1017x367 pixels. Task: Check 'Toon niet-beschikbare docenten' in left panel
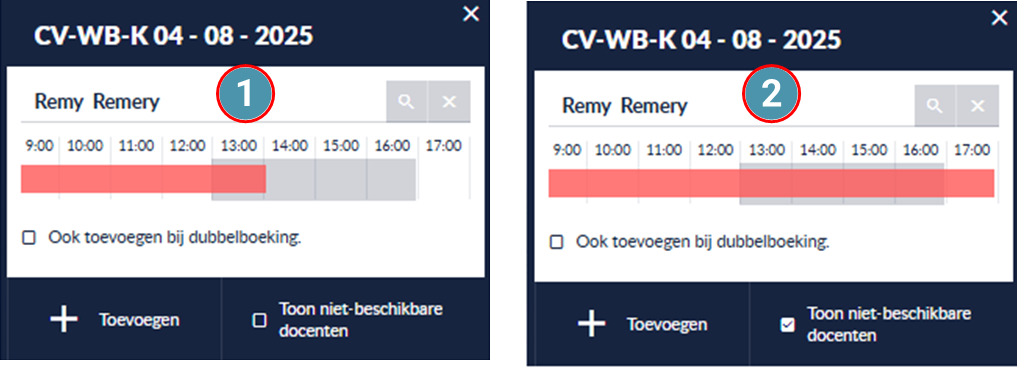tap(259, 320)
